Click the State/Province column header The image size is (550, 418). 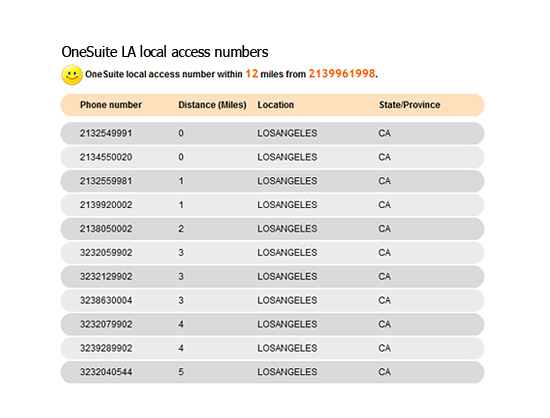[409, 105]
